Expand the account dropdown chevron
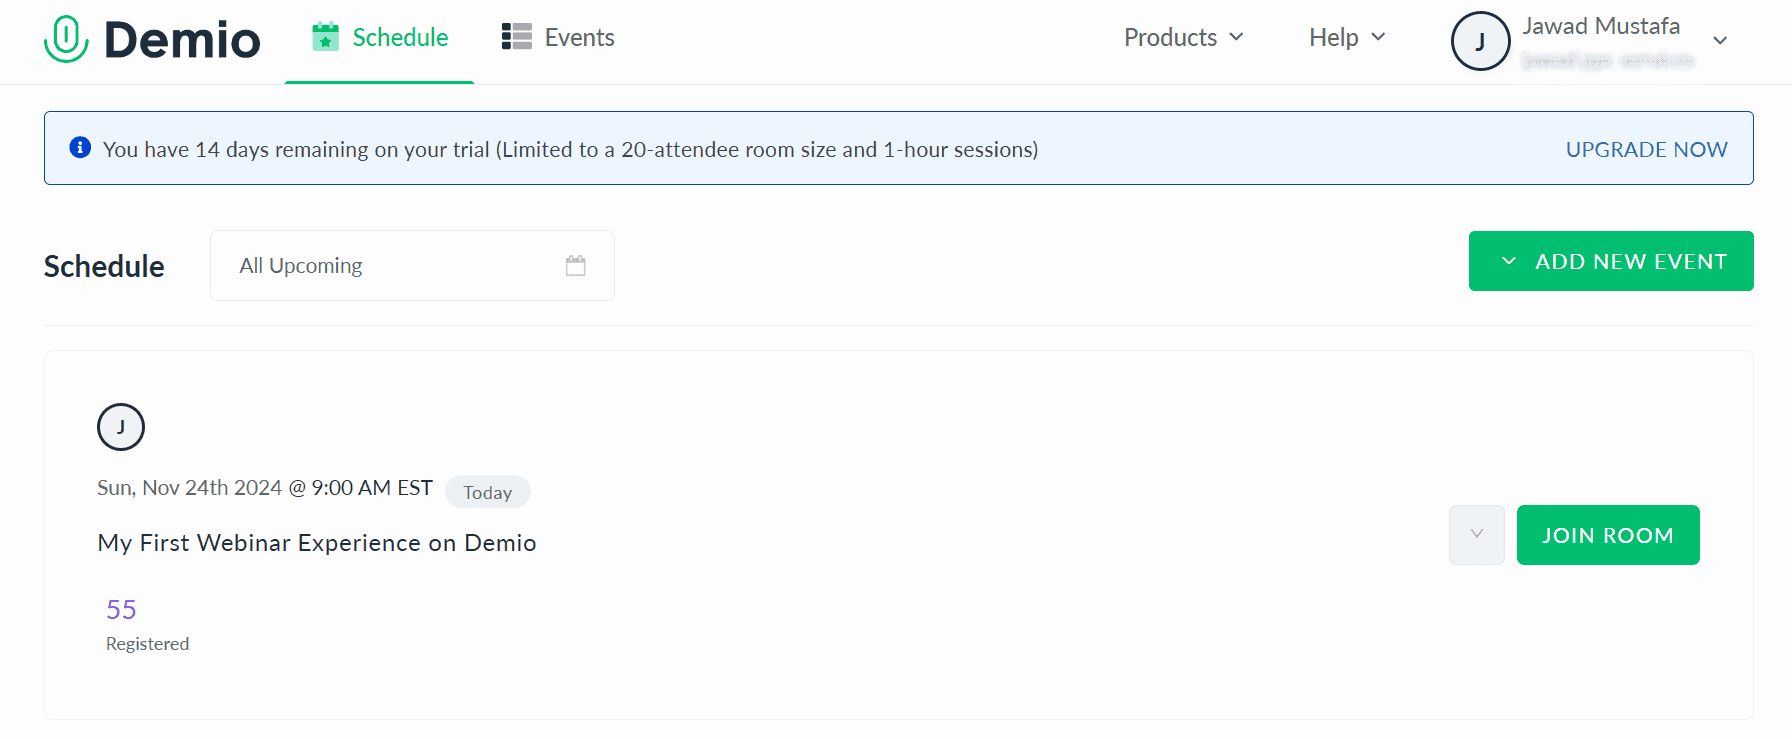The width and height of the screenshot is (1792, 739). coord(1720,41)
